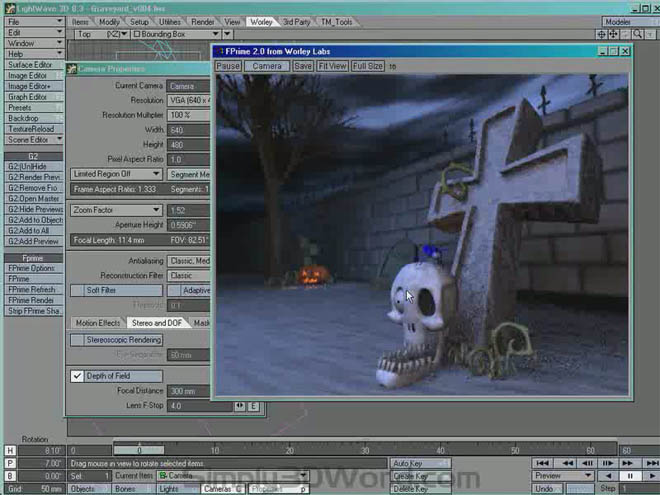
Task: Click the Lens F-Stop value field
Action: pos(200,406)
